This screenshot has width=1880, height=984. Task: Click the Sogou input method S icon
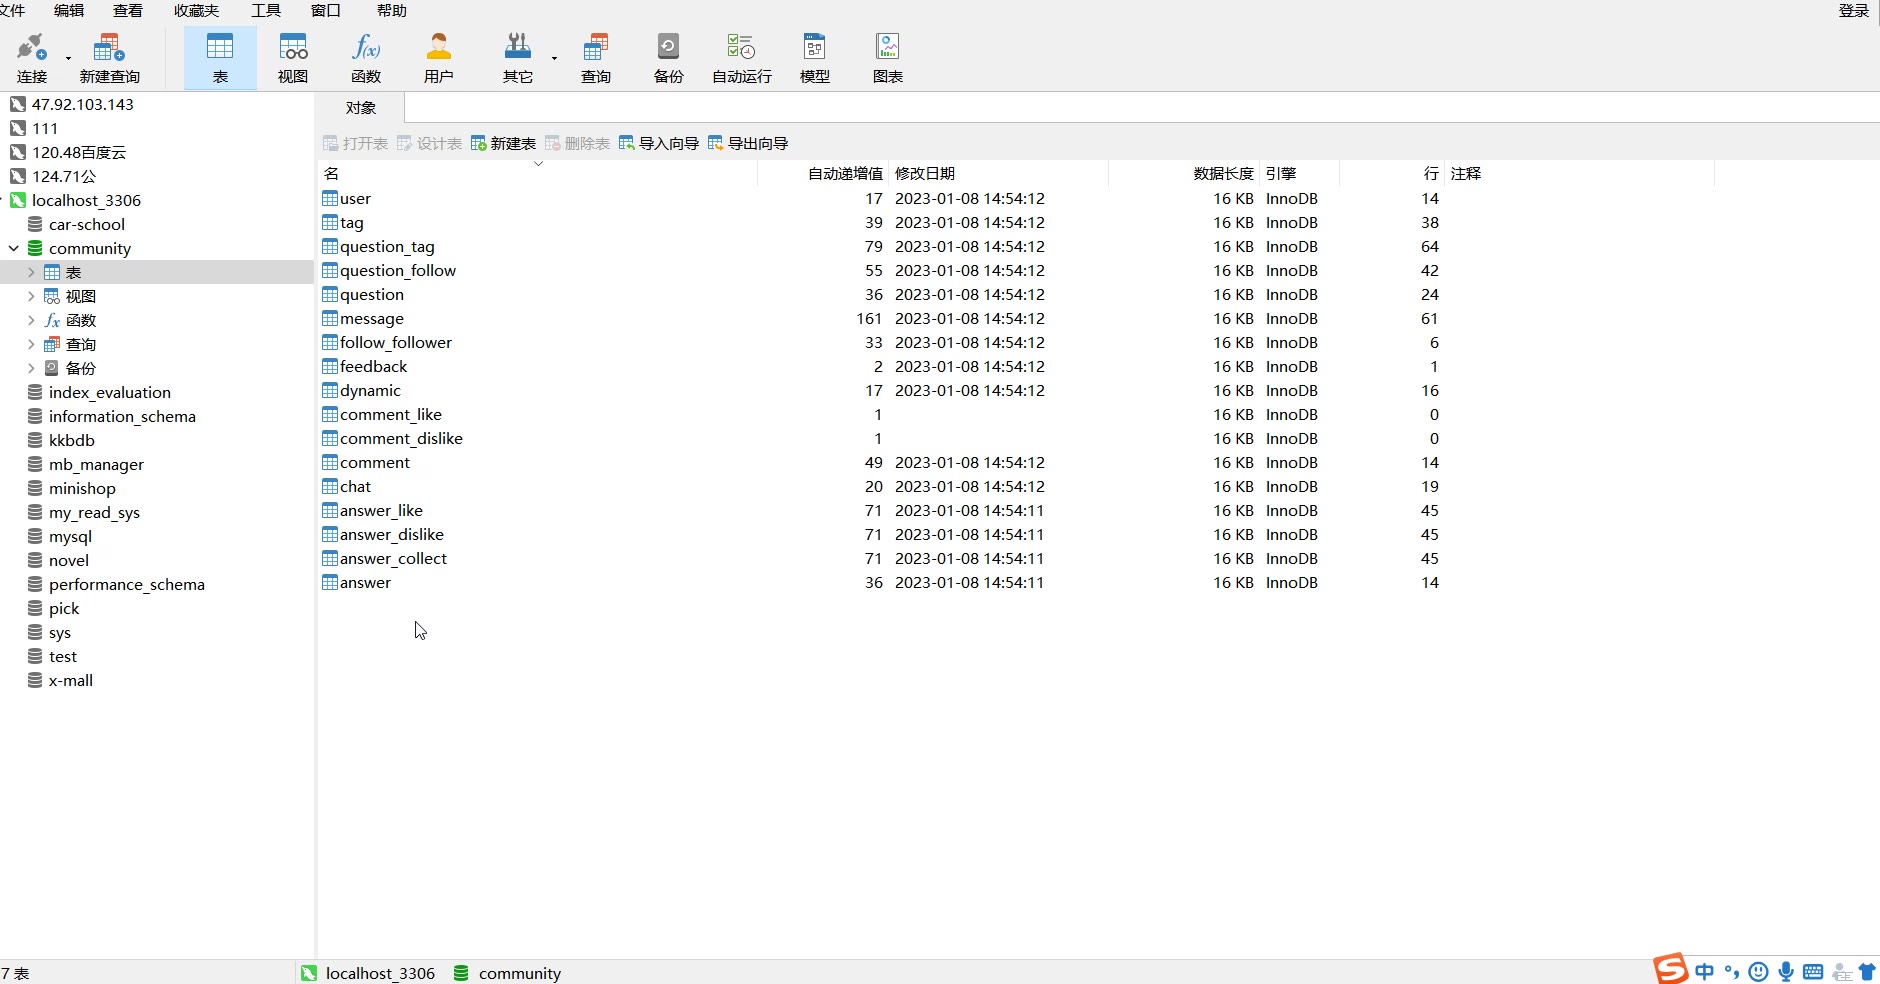pos(1670,969)
